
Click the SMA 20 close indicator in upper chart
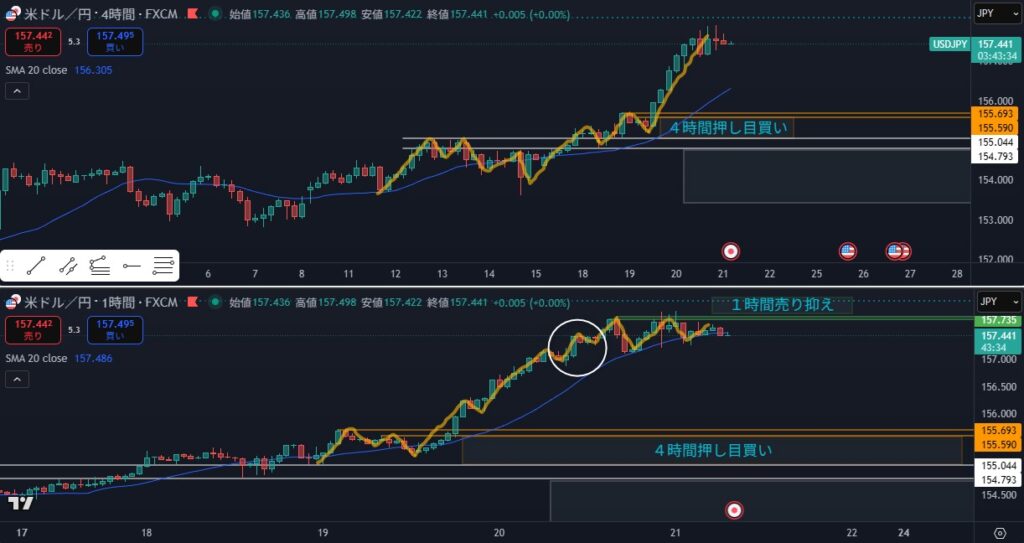coord(37,71)
